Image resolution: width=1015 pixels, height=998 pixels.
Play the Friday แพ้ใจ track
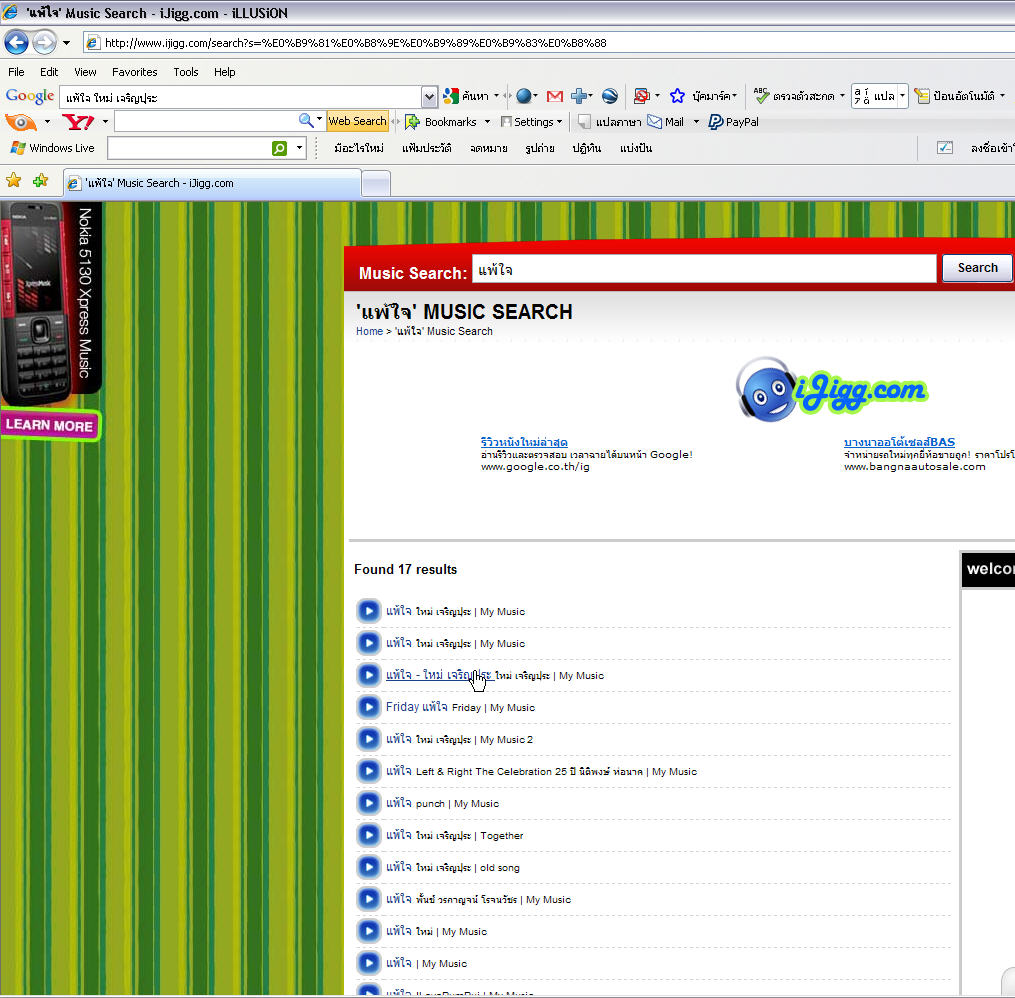(x=368, y=707)
